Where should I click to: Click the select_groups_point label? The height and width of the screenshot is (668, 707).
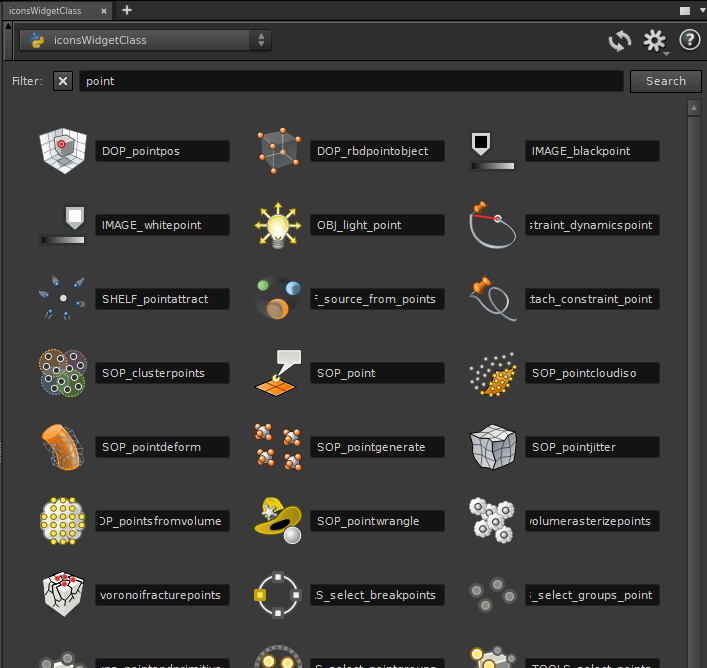tap(592, 595)
